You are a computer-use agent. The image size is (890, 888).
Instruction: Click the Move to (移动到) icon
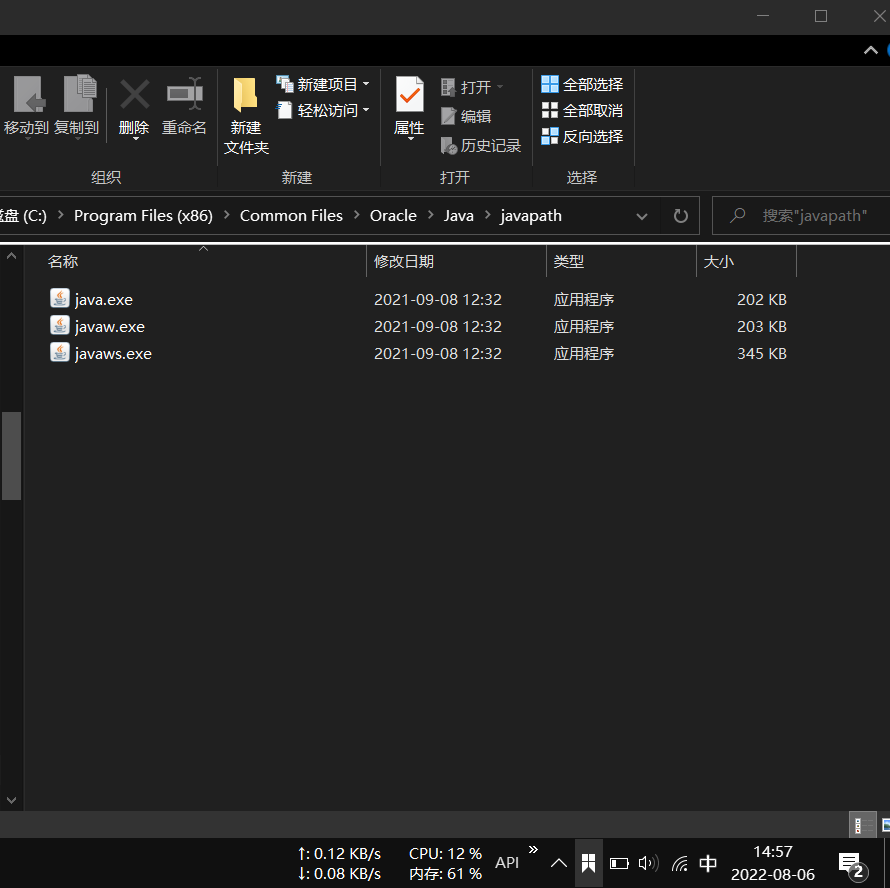coord(28,94)
